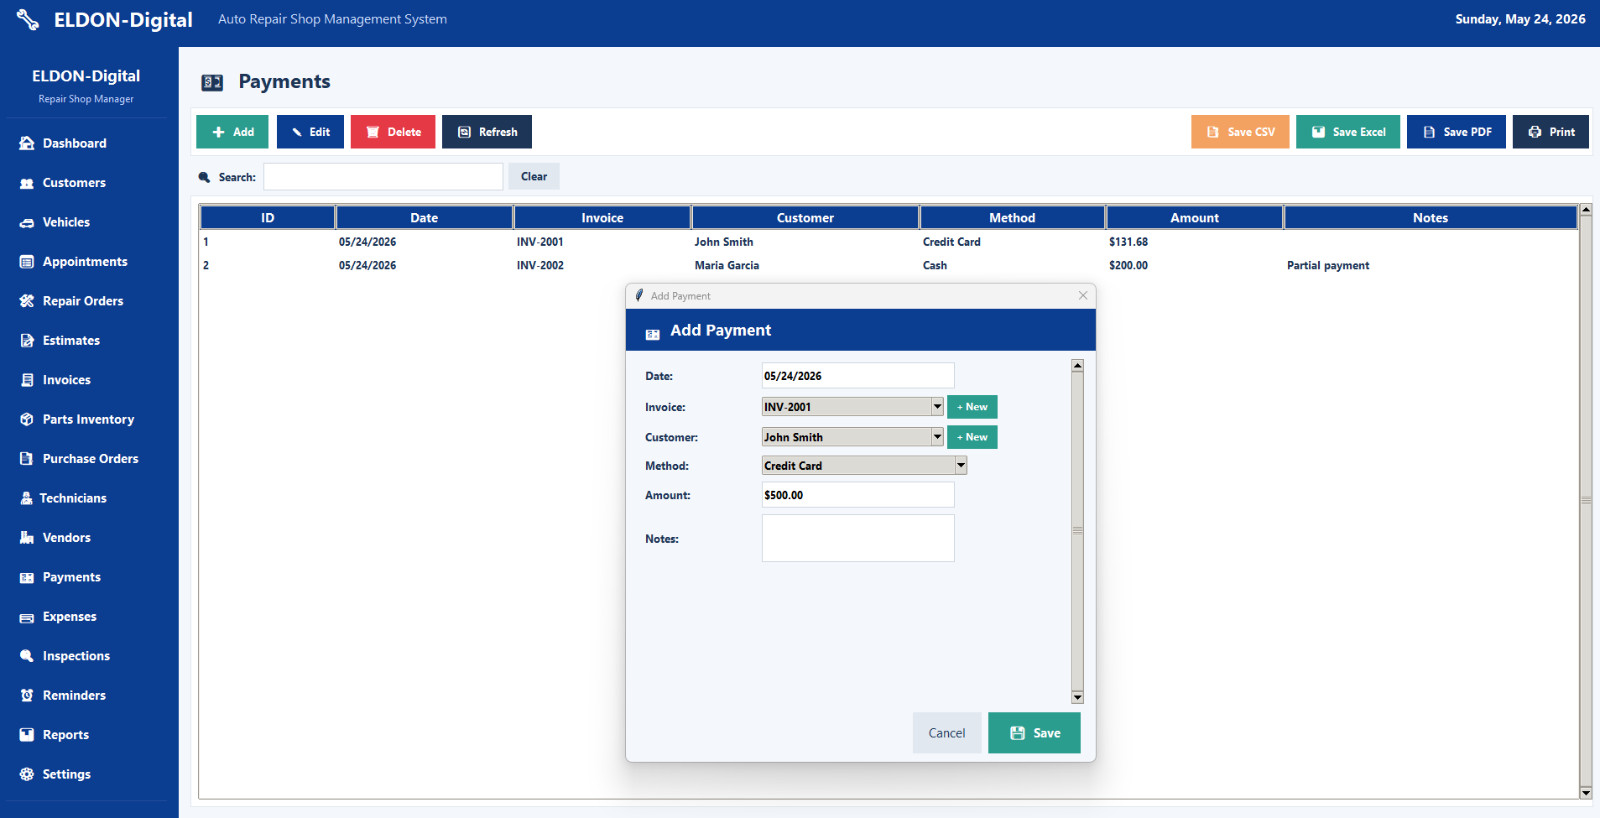Sort table by Amount column header
This screenshot has width=1600, height=818.
(x=1194, y=218)
